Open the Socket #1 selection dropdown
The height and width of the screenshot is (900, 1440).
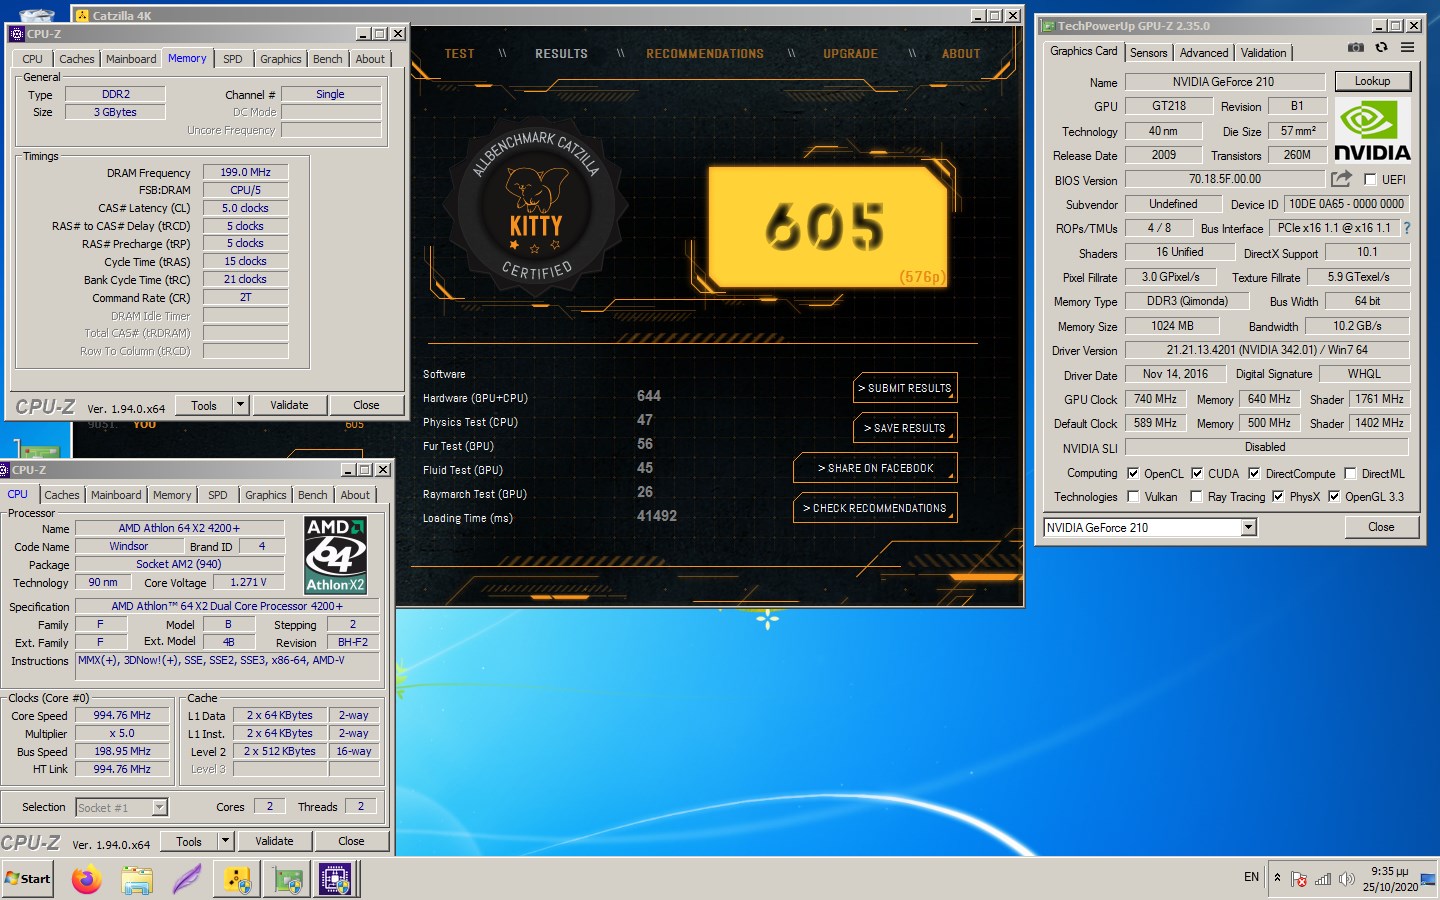[x=159, y=808]
